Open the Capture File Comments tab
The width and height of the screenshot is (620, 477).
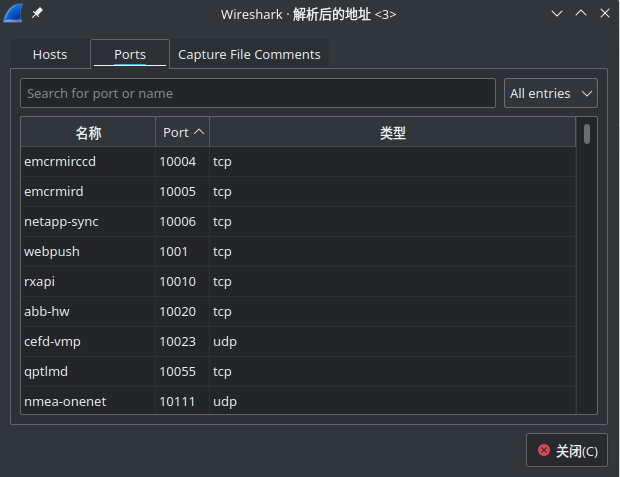[249, 54]
